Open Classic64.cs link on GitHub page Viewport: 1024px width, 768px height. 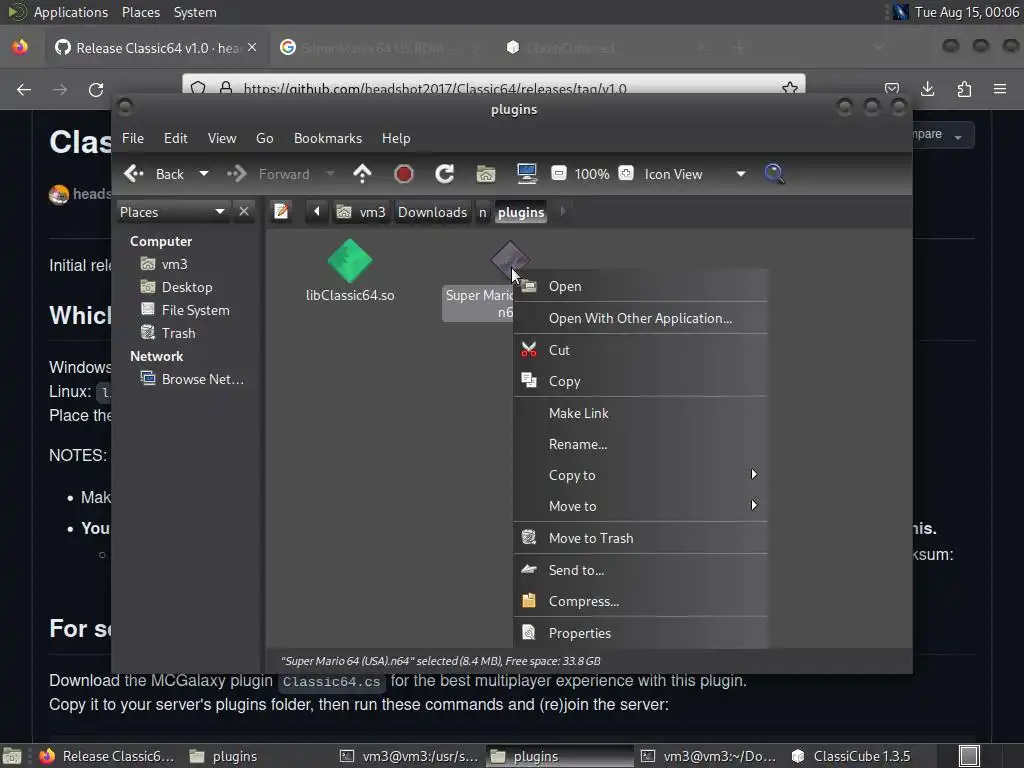(x=332, y=681)
